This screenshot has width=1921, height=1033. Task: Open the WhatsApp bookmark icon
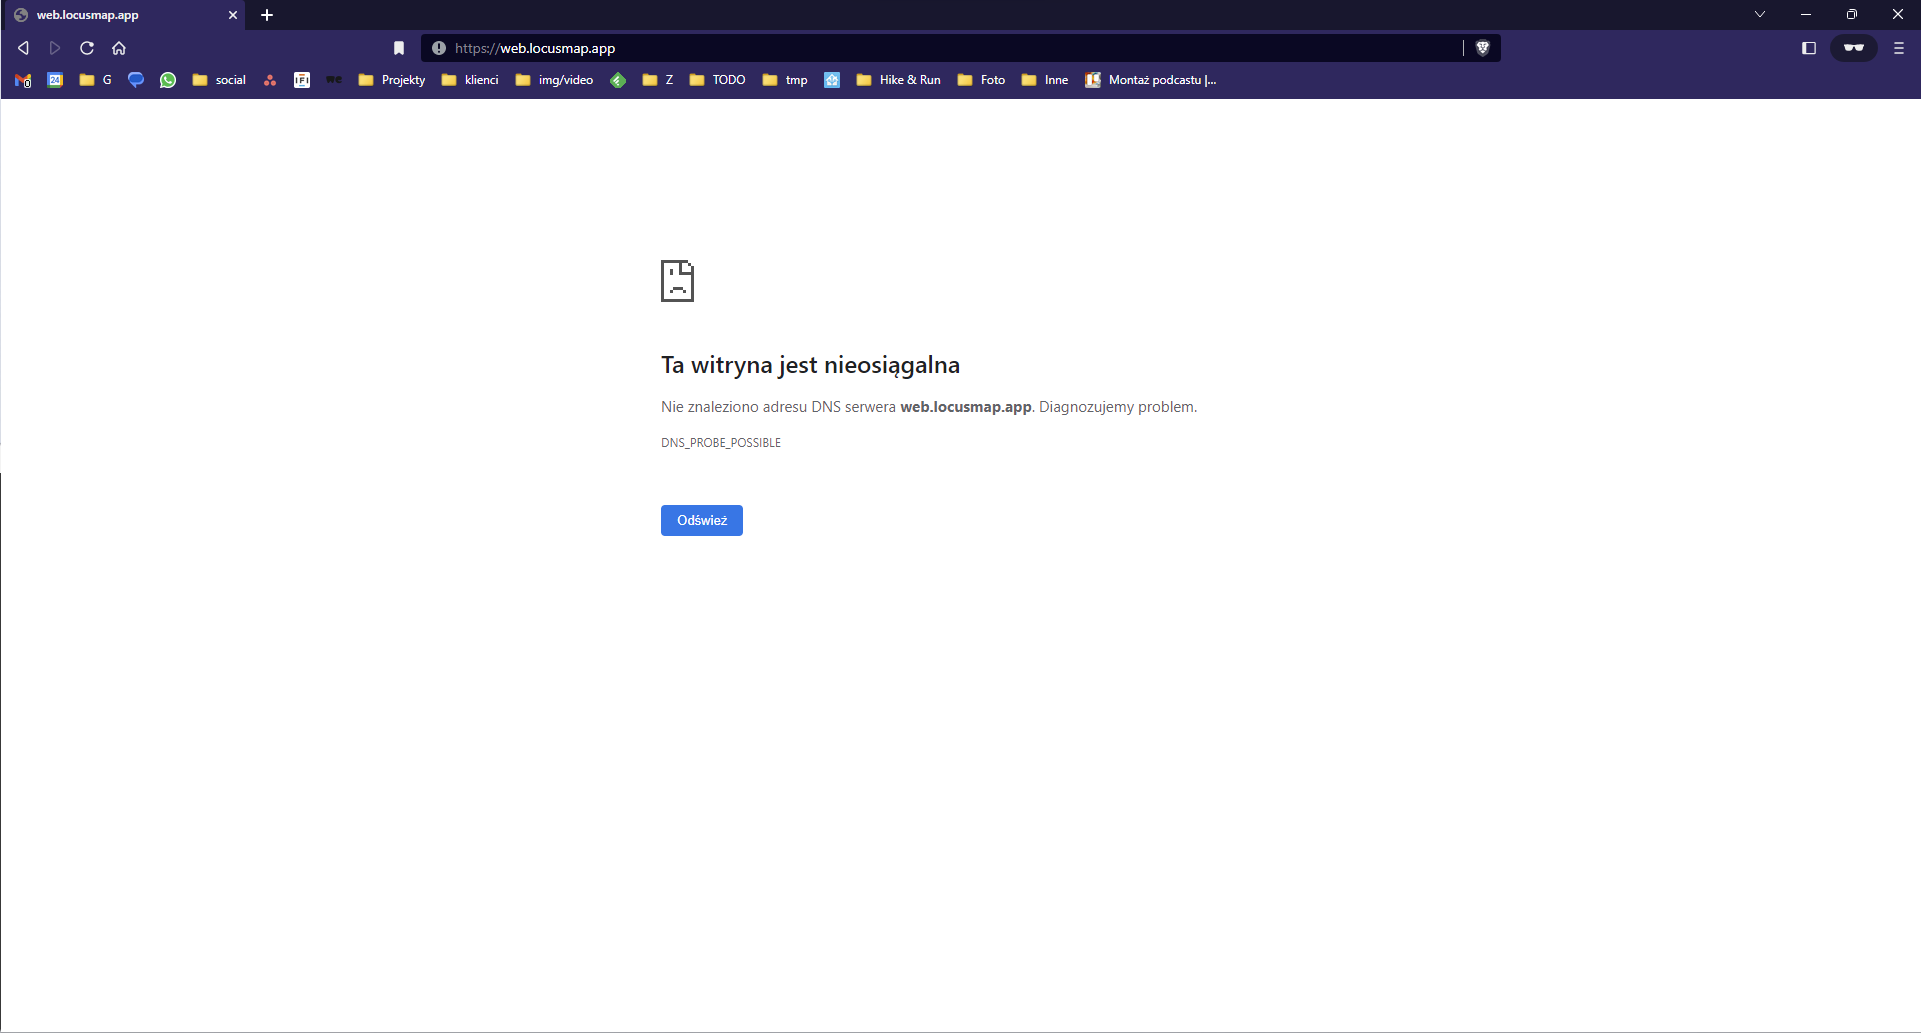tap(168, 80)
